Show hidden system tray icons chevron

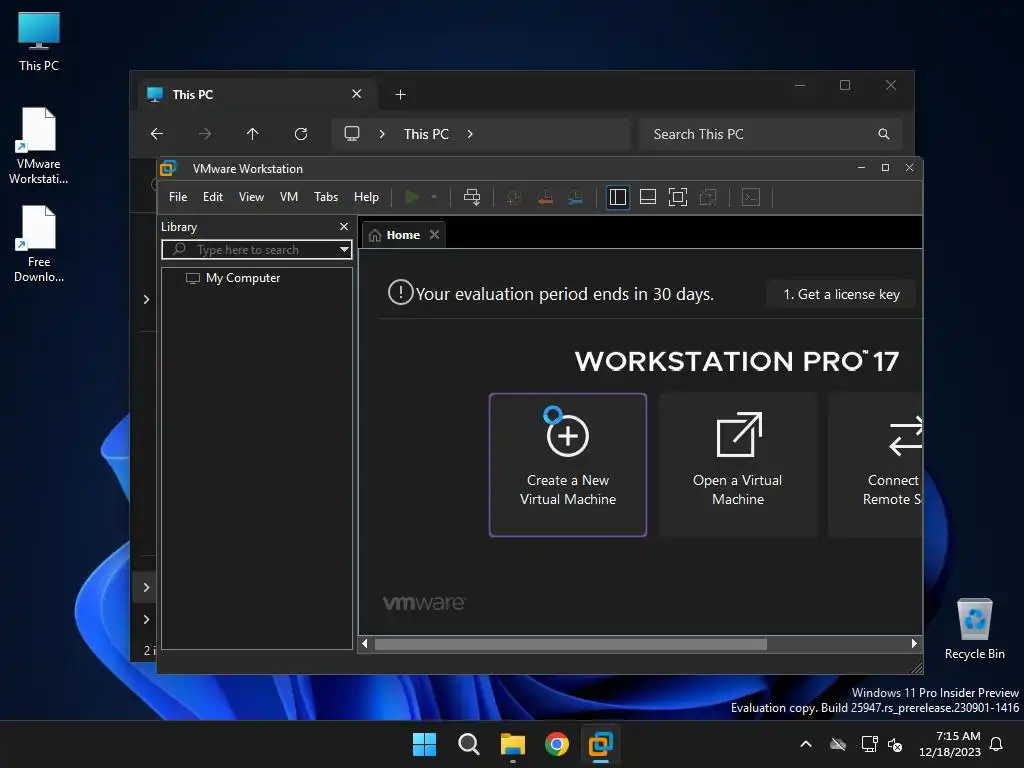[x=807, y=744]
